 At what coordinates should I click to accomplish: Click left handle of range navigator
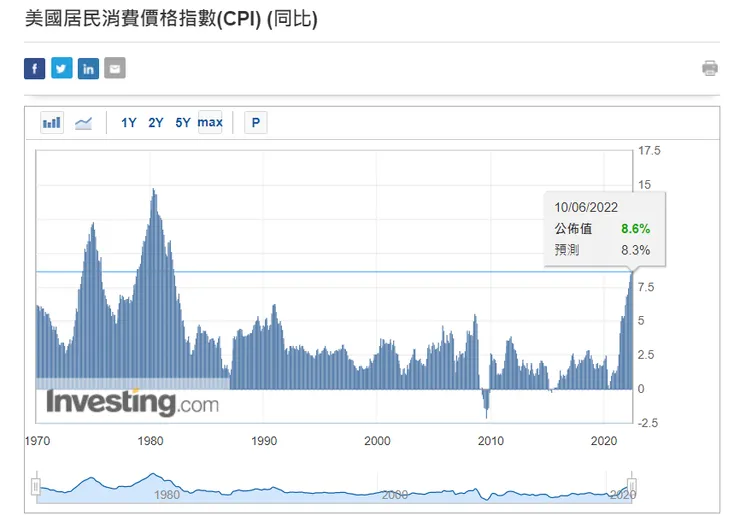(x=36, y=486)
